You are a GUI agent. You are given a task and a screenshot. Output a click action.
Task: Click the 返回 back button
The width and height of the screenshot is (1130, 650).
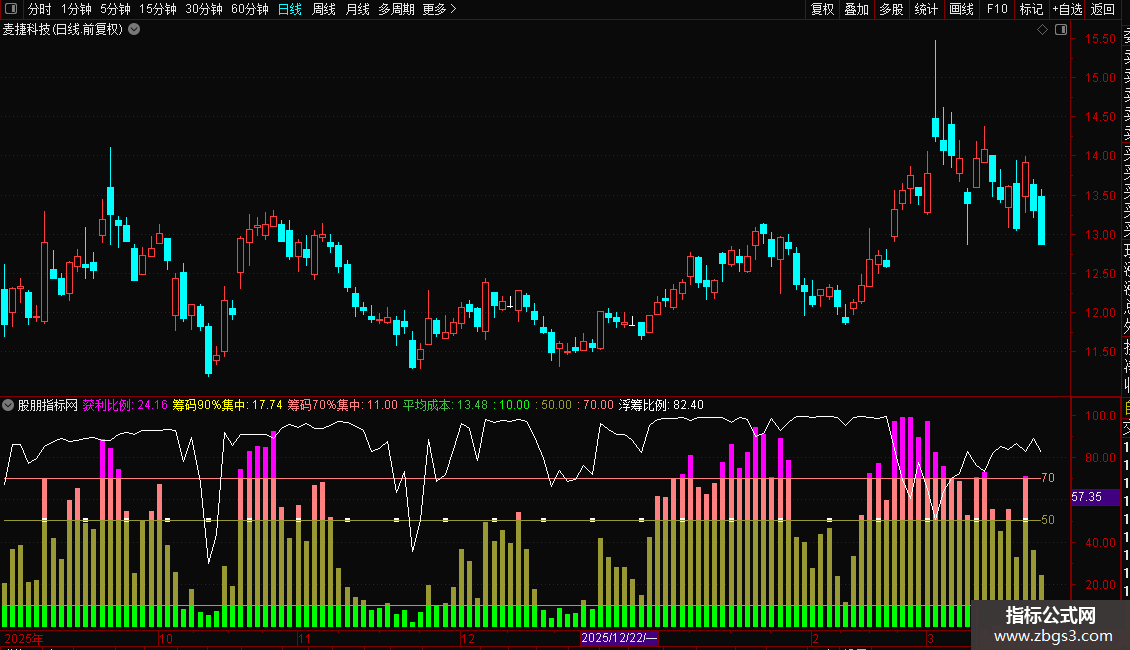tap(1103, 9)
